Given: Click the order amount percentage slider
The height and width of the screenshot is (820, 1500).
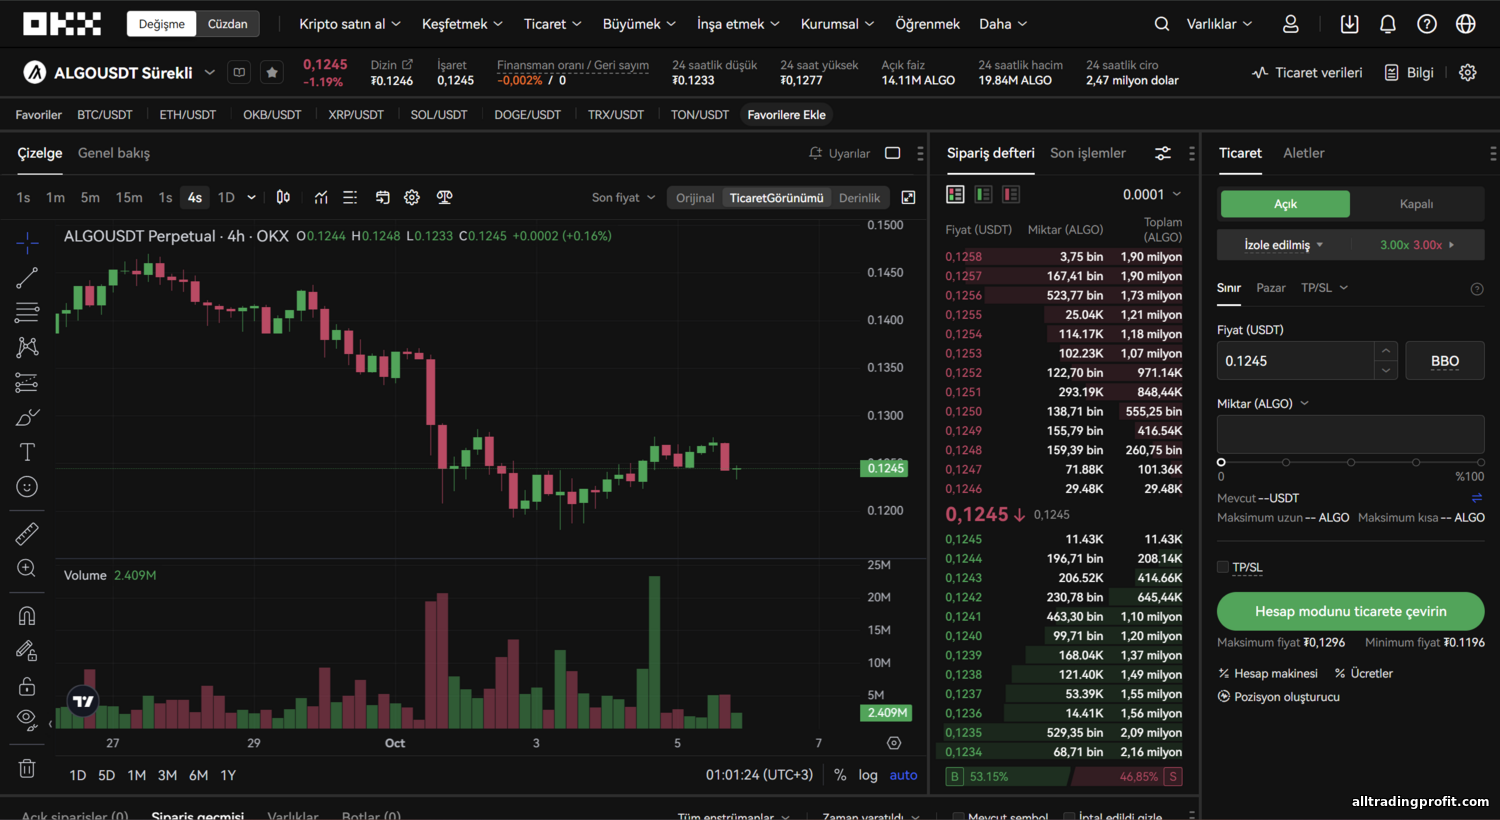Looking at the screenshot, I should (1351, 462).
